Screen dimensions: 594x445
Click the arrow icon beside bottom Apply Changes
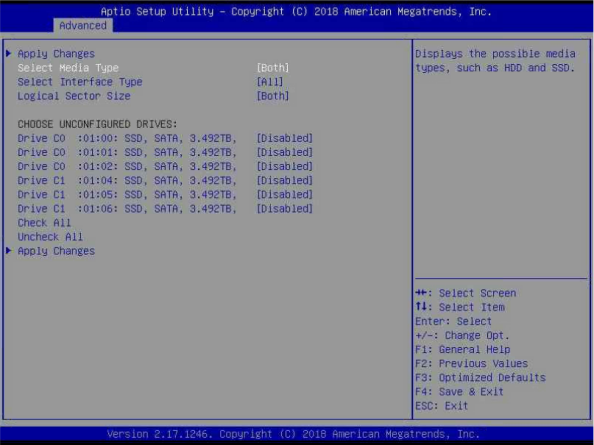point(9,251)
